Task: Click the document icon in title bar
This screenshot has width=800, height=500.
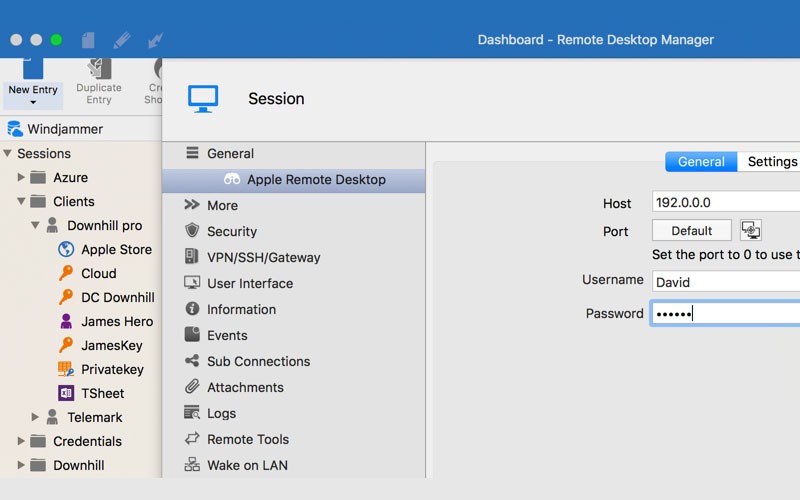Action: (88, 40)
